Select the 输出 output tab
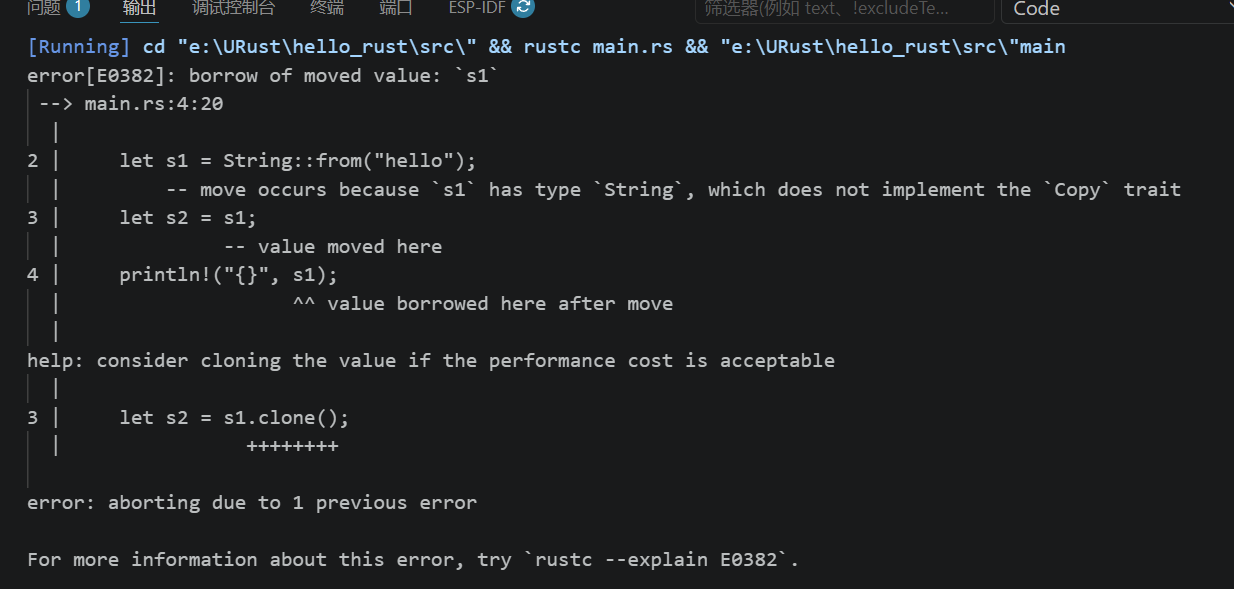 click(139, 8)
